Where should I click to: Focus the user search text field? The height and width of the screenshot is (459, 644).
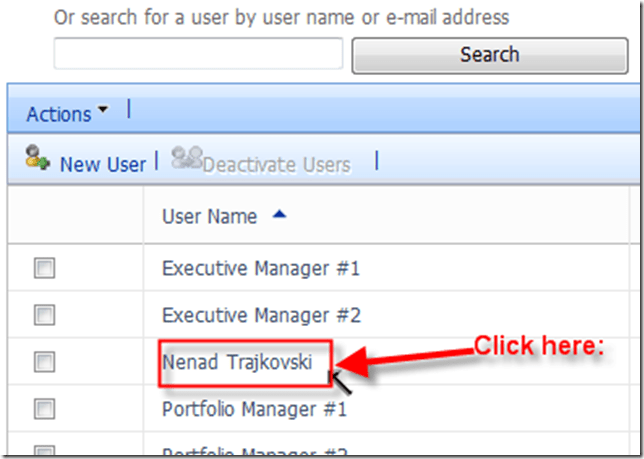pyautogui.click(x=198, y=54)
